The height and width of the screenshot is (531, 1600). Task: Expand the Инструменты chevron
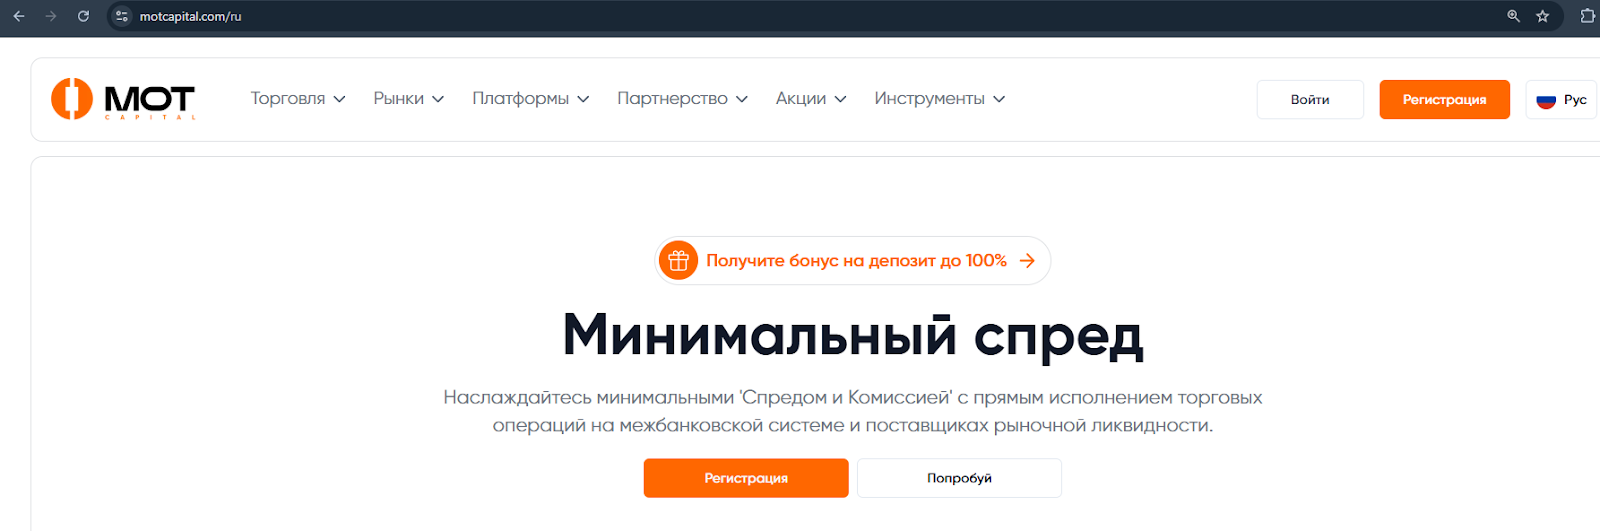[999, 99]
